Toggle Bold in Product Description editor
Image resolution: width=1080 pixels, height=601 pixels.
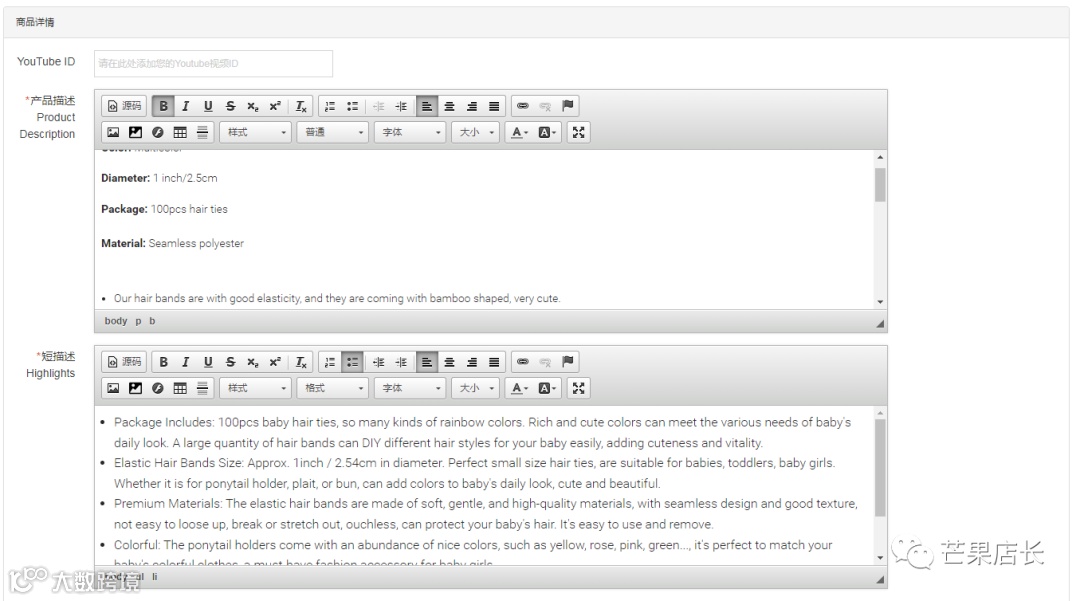[x=163, y=106]
